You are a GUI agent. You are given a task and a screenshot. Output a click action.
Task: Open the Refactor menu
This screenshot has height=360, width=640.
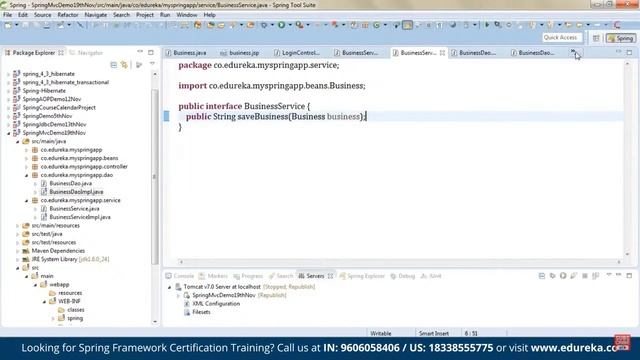(68, 15)
